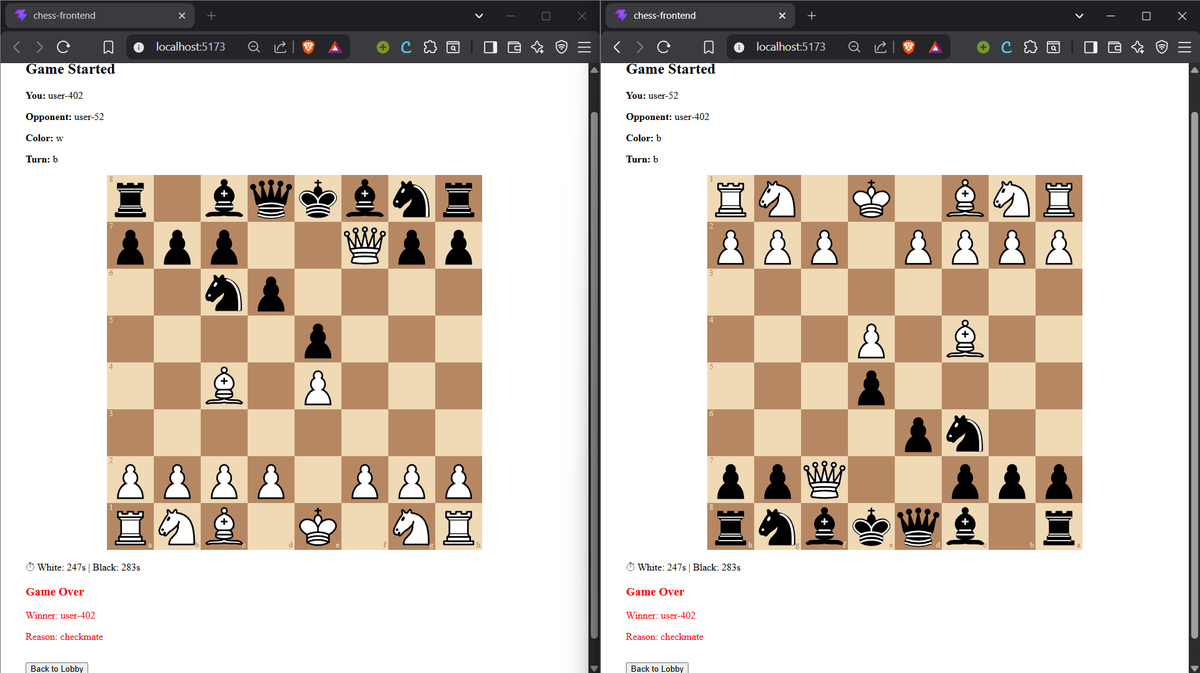Click the blue C extension in the left window
The height and width of the screenshot is (673, 1200).
pyautogui.click(x=406, y=47)
